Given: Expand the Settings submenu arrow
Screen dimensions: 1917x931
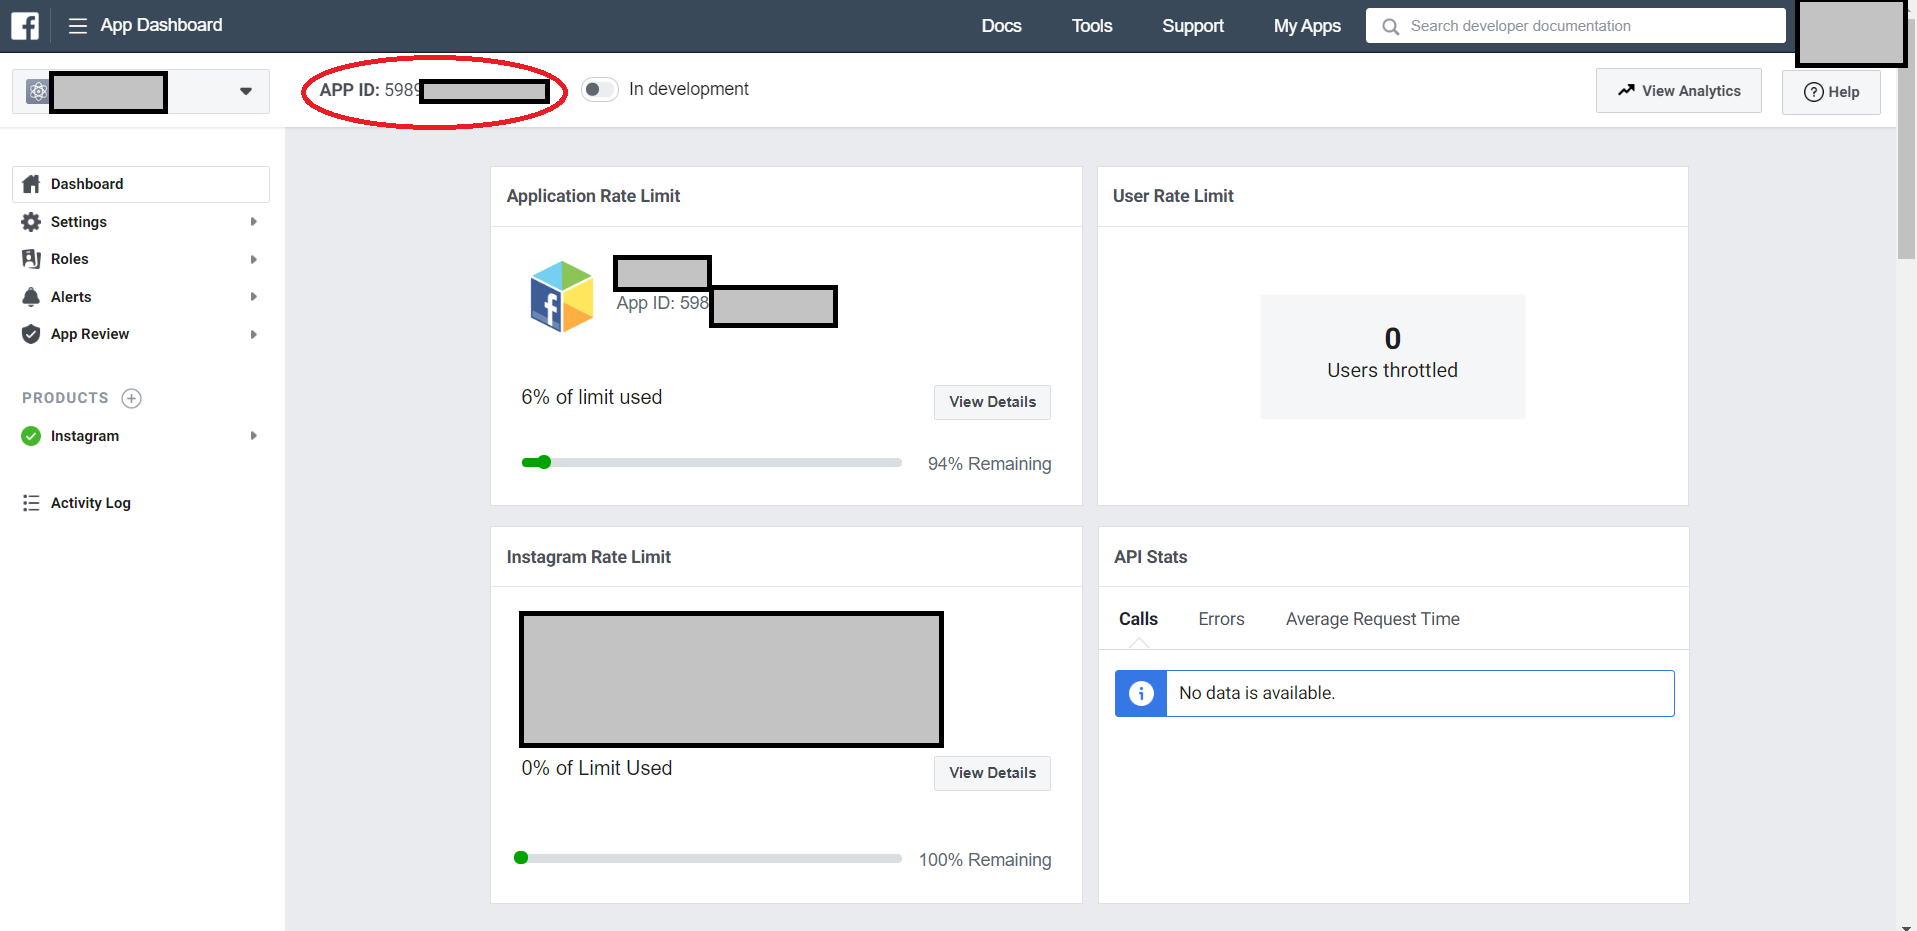Looking at the screenshot, I should [x=254, y=222].
